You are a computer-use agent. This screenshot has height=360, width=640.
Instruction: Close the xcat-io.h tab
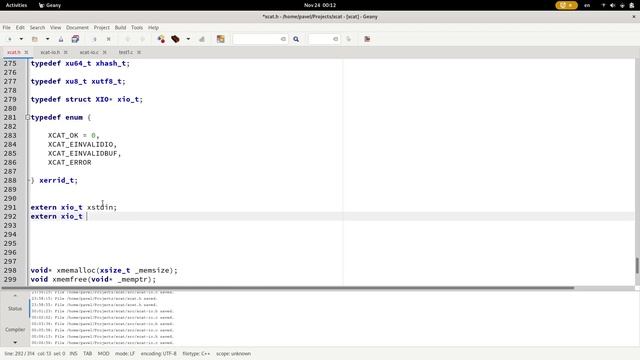tap(65, 52)
